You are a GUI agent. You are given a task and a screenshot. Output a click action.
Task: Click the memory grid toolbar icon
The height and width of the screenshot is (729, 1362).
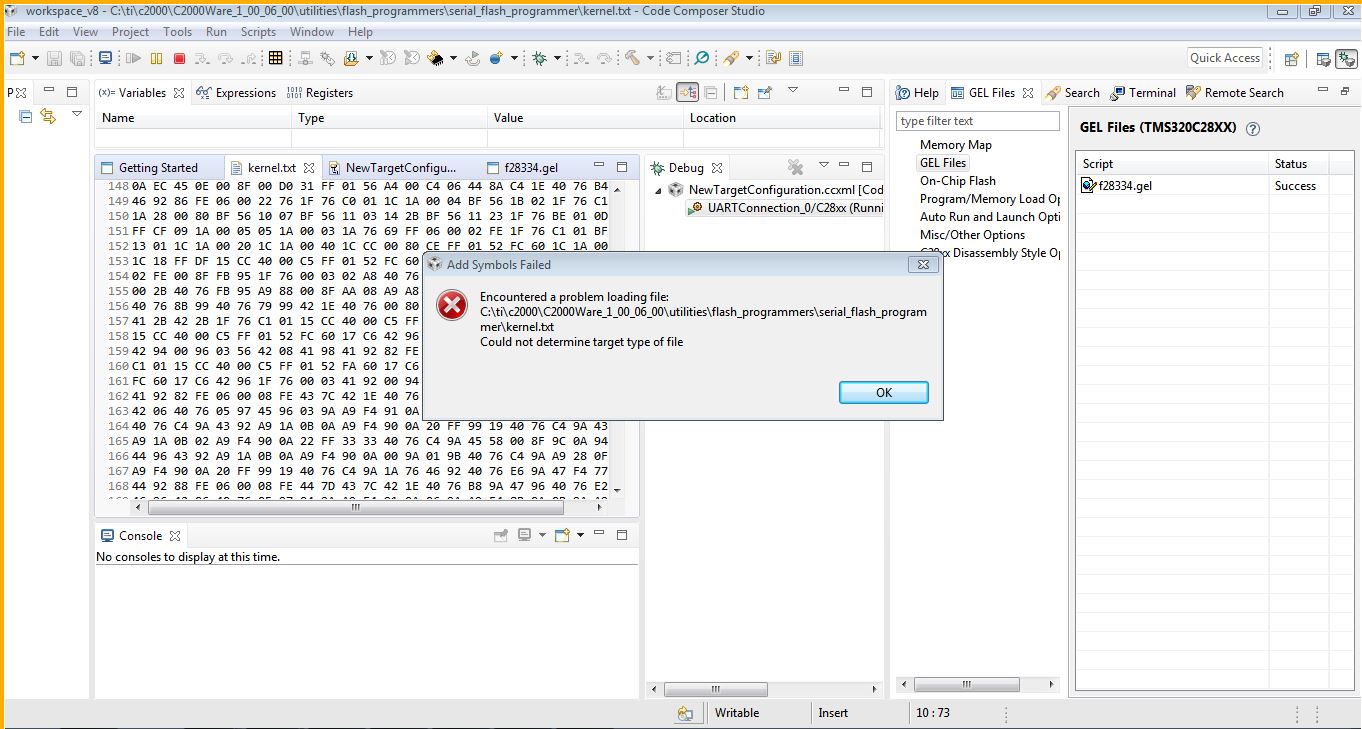pyautogui.click(x=276, y=58)
